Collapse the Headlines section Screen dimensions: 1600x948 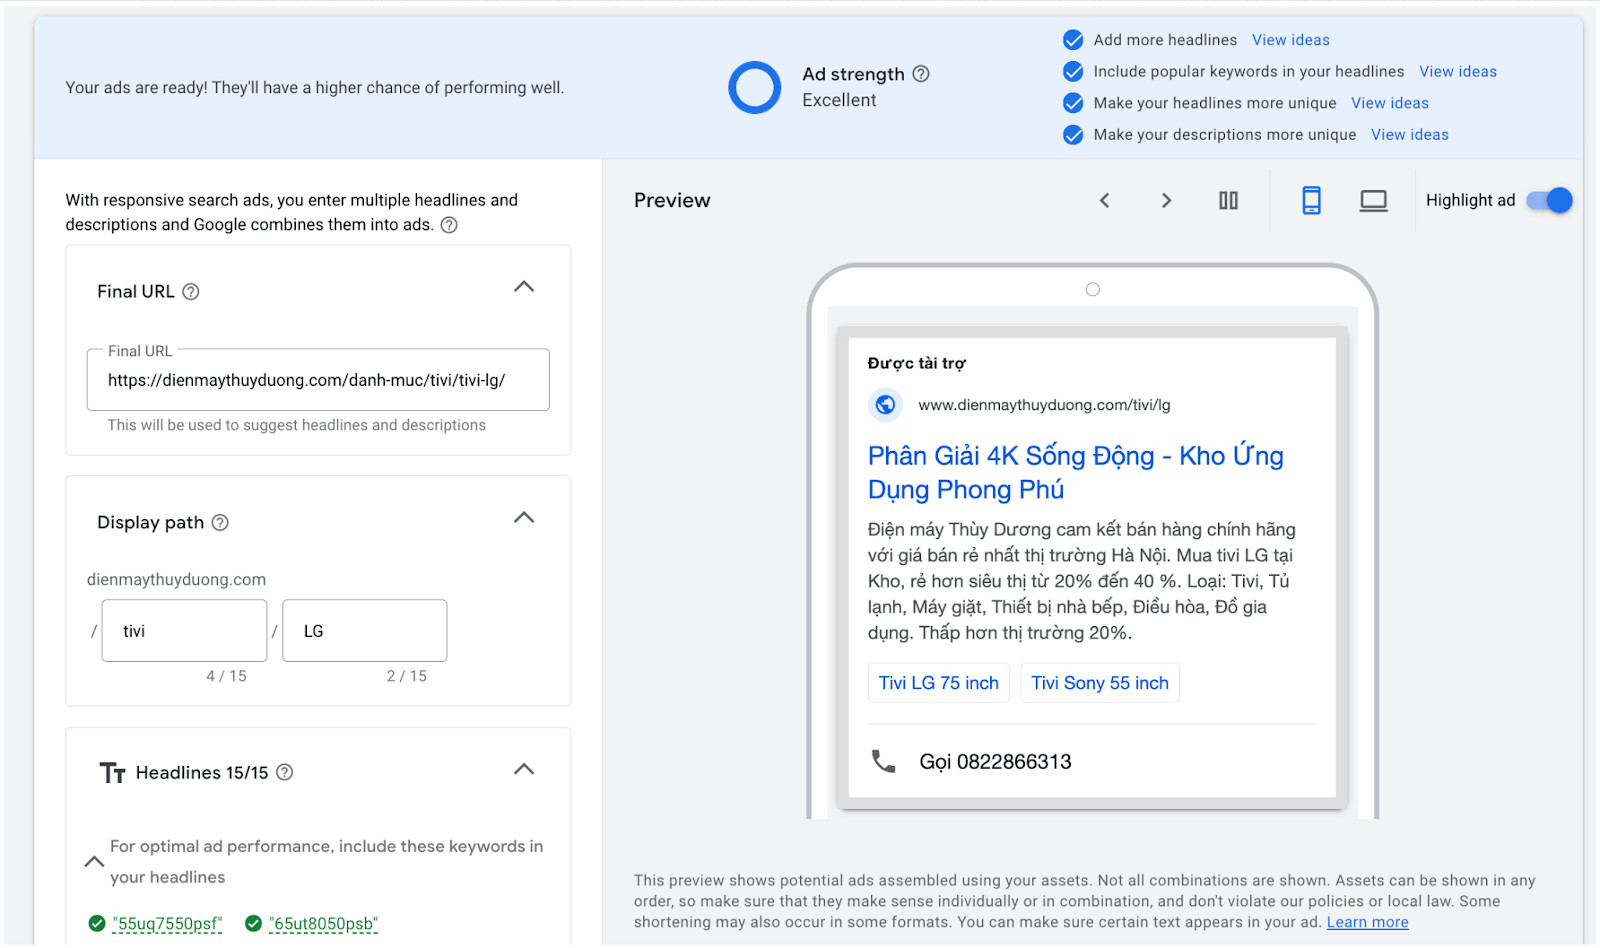click(x=524, y=770)
